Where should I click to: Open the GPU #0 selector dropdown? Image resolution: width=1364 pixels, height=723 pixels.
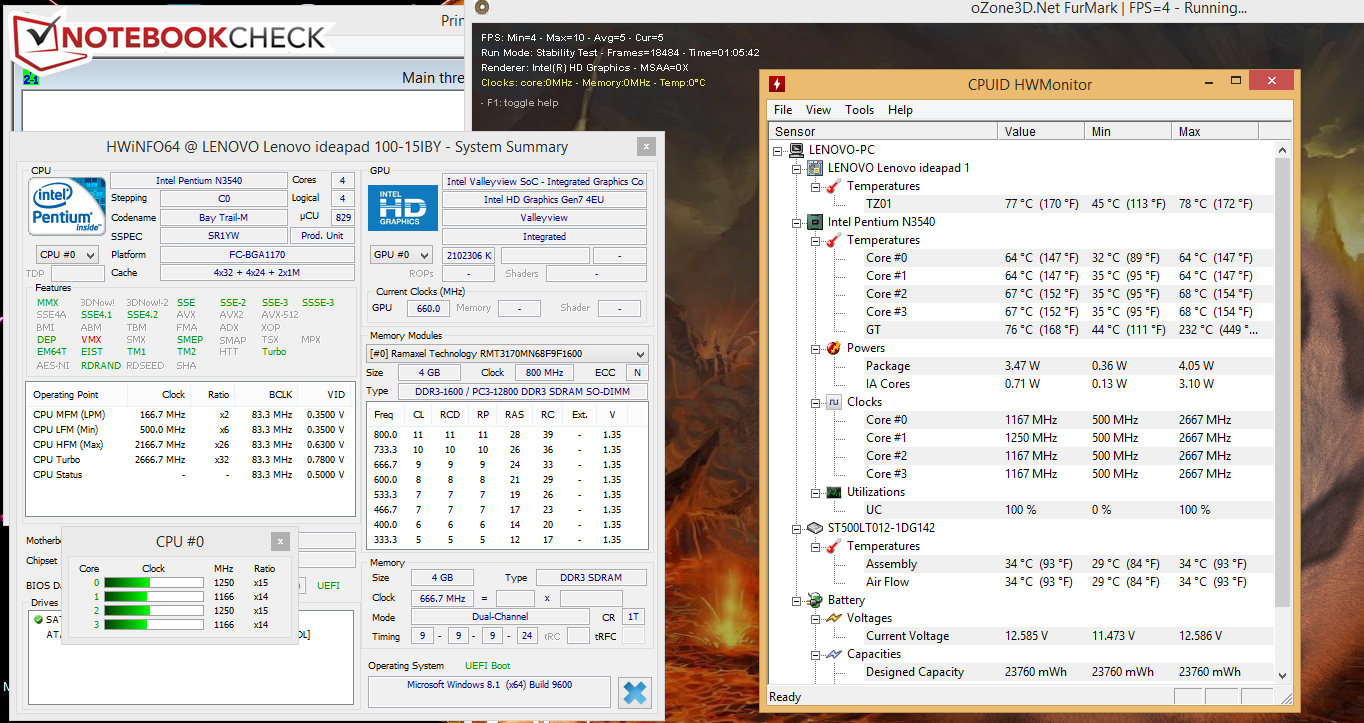point(401,255)
